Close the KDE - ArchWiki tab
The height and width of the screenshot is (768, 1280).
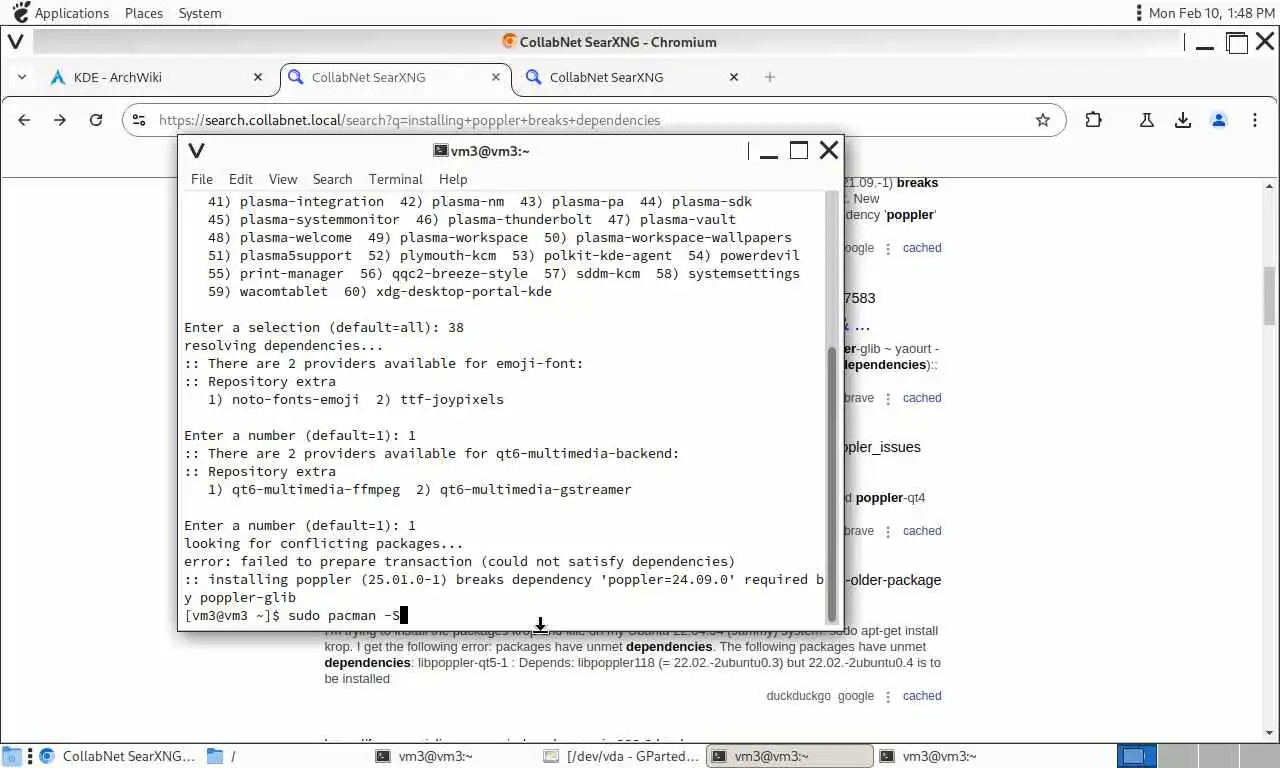point(258,77)
